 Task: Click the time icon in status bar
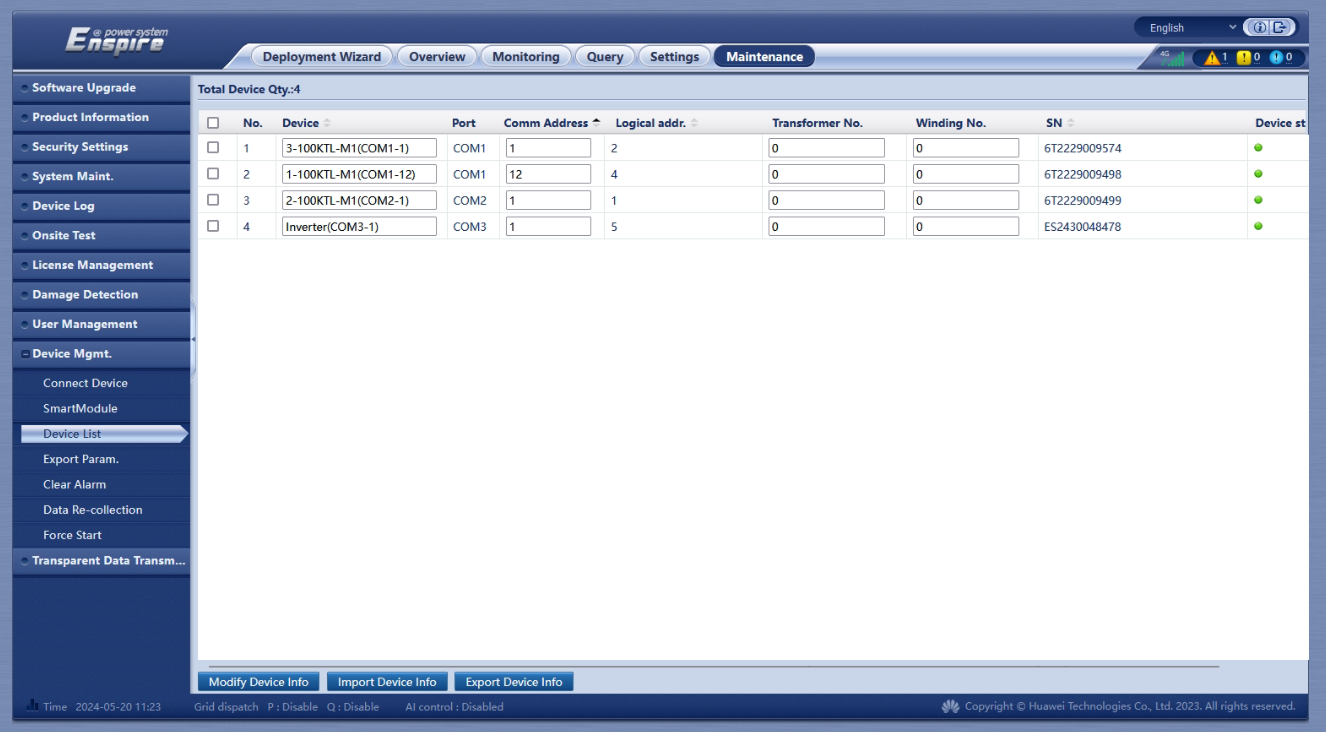click(32, 706)
